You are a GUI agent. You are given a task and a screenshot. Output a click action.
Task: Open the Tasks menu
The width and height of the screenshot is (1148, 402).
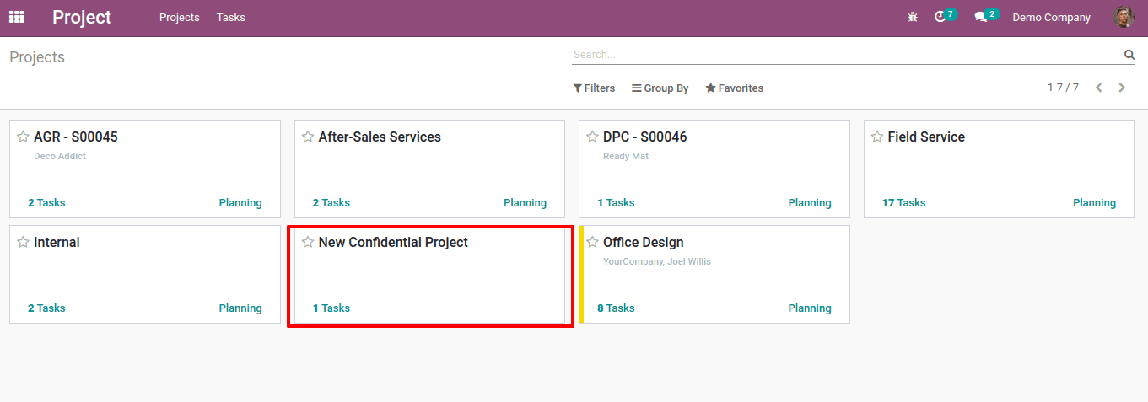click(231, 18)
